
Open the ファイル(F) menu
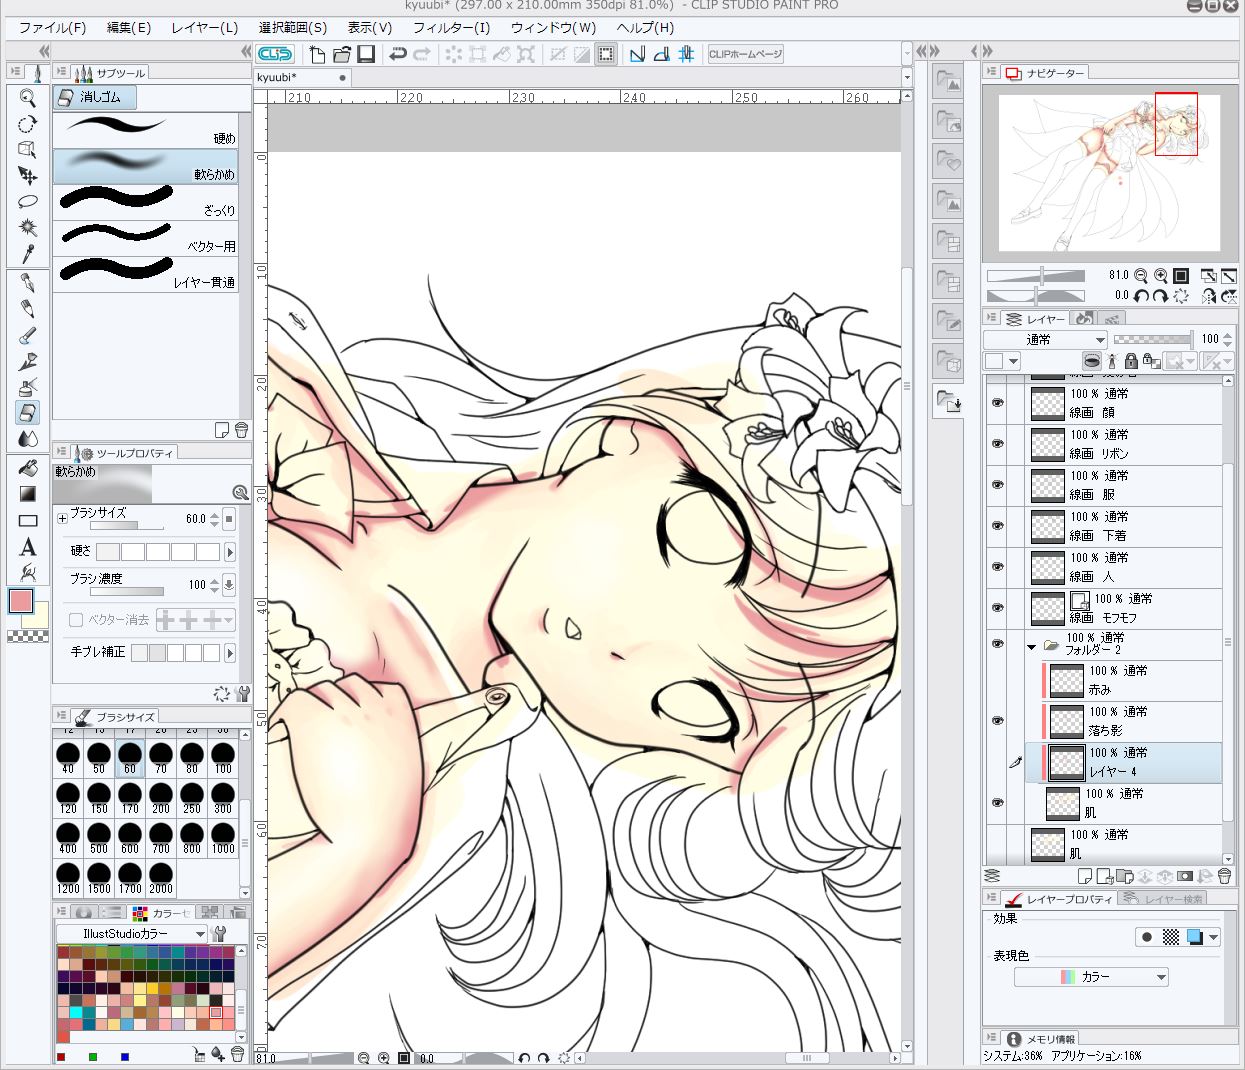tap(52, 28)
